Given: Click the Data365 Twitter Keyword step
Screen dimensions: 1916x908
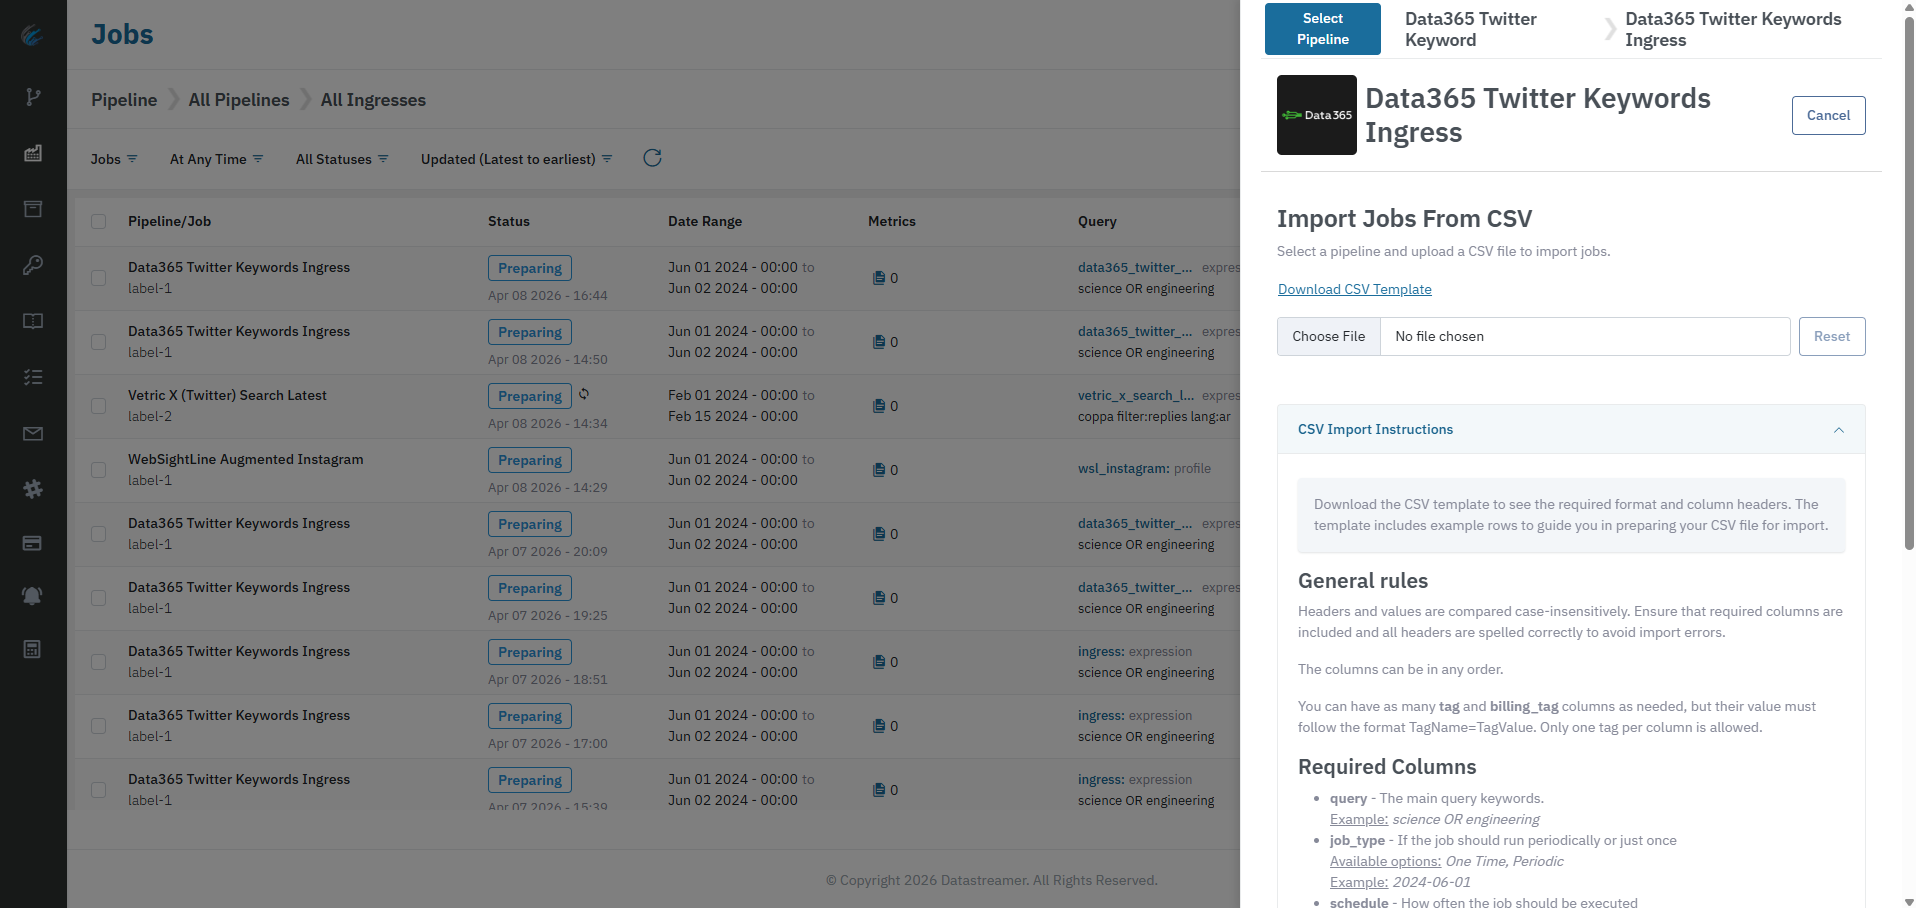Looking at the screenshot, I should 1470,29.
